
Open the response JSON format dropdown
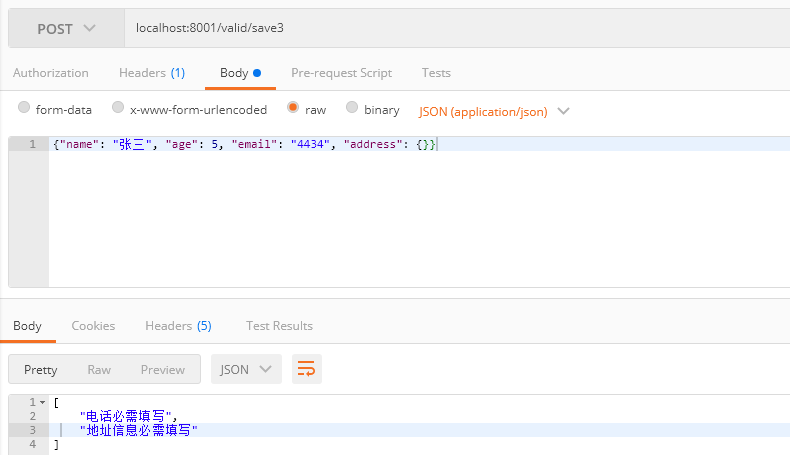pyautogui.click(x=246, y=369)
